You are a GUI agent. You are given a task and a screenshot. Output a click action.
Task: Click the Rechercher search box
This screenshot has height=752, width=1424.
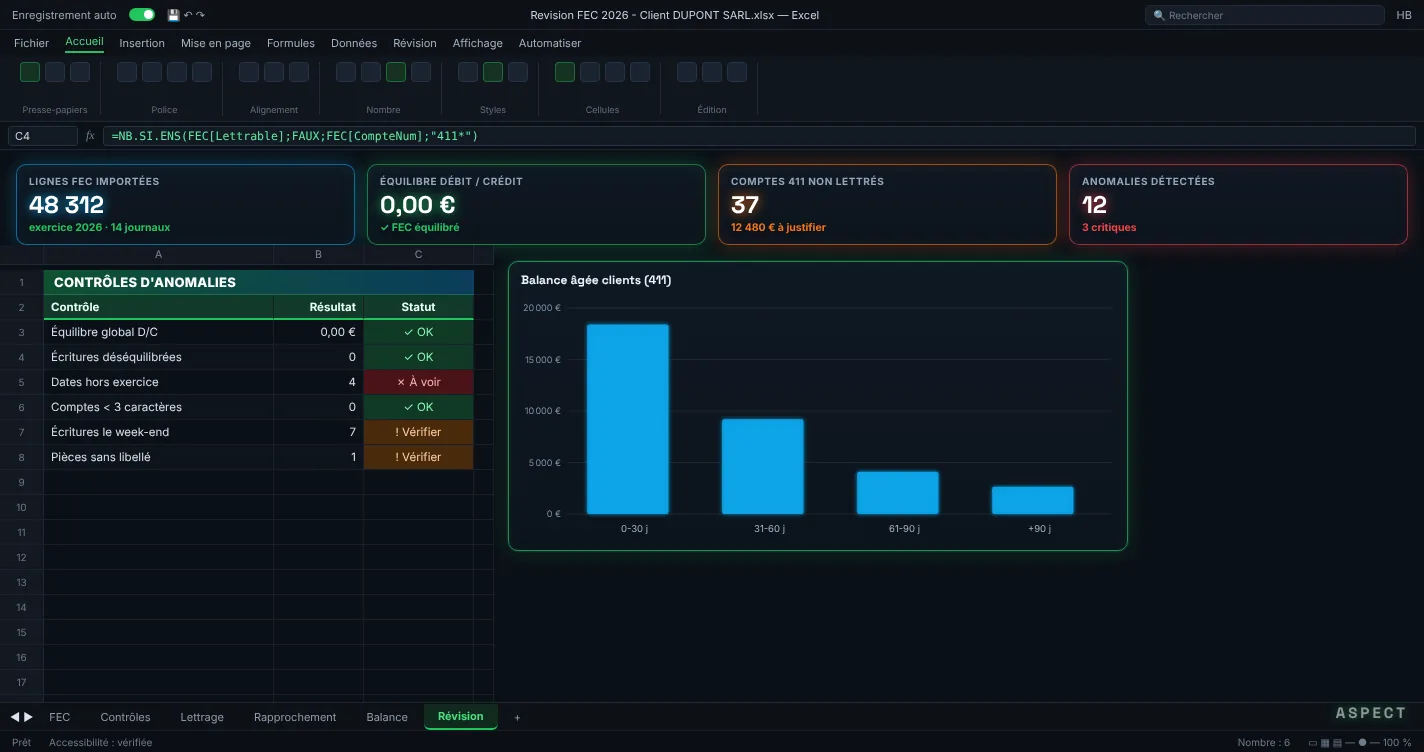(1265, 15)
